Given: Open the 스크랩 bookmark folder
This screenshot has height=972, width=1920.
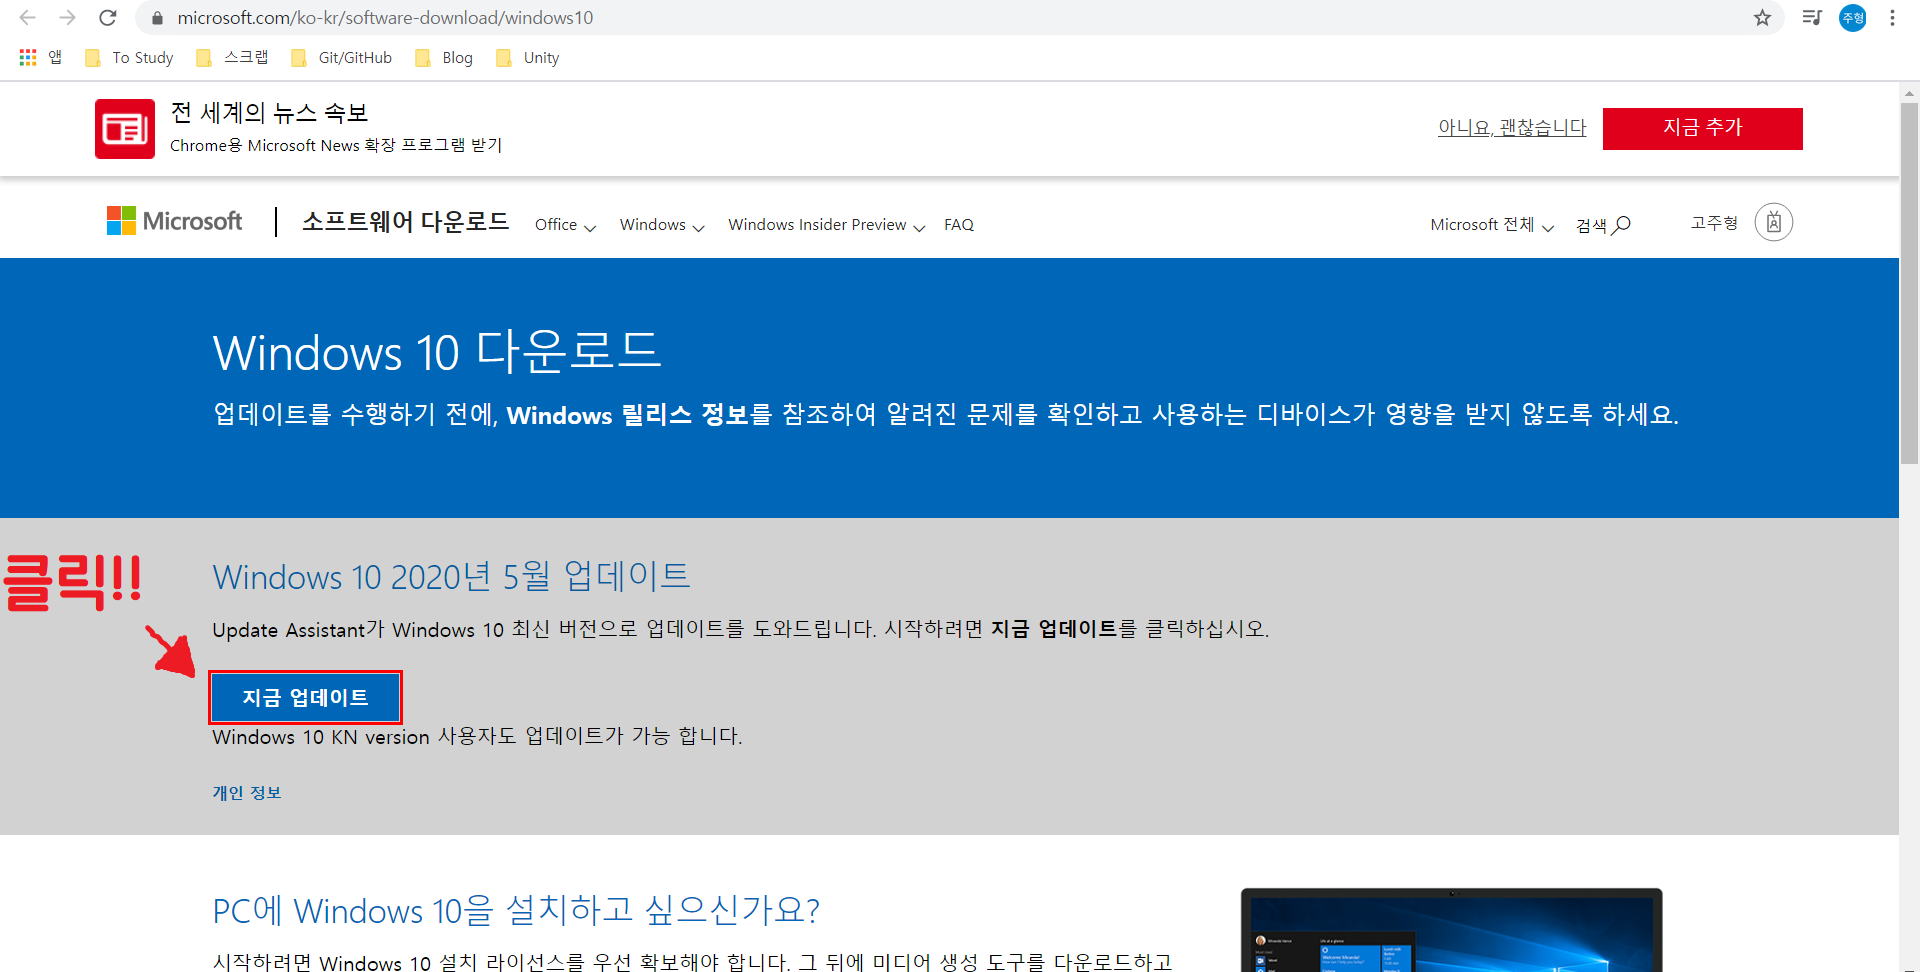Looking at the screenshot, I should pos(232,58).
